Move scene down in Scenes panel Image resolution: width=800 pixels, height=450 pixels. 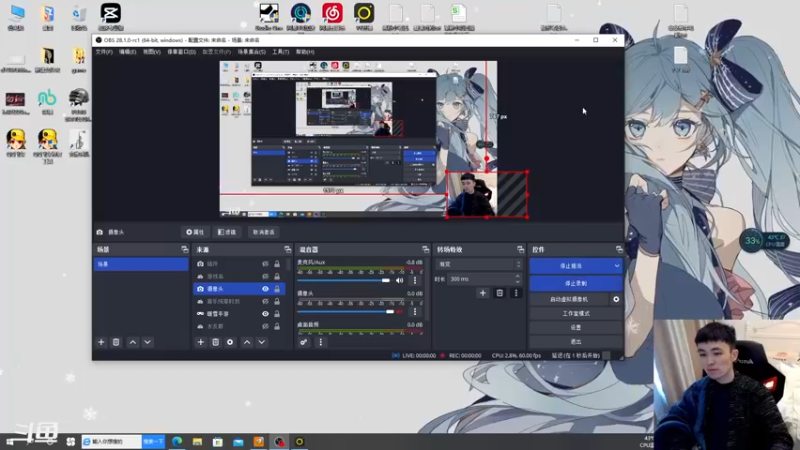(147, 342)
